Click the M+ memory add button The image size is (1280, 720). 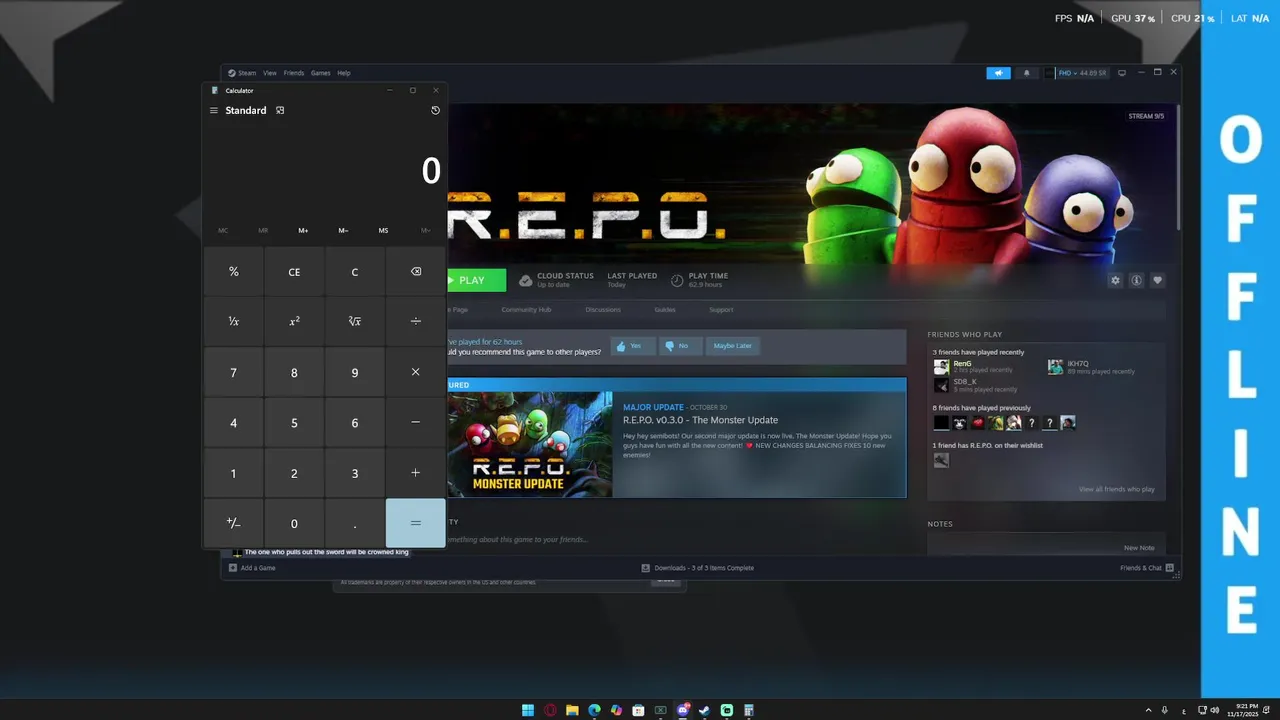pyautogui.click(x=303, y=231)
